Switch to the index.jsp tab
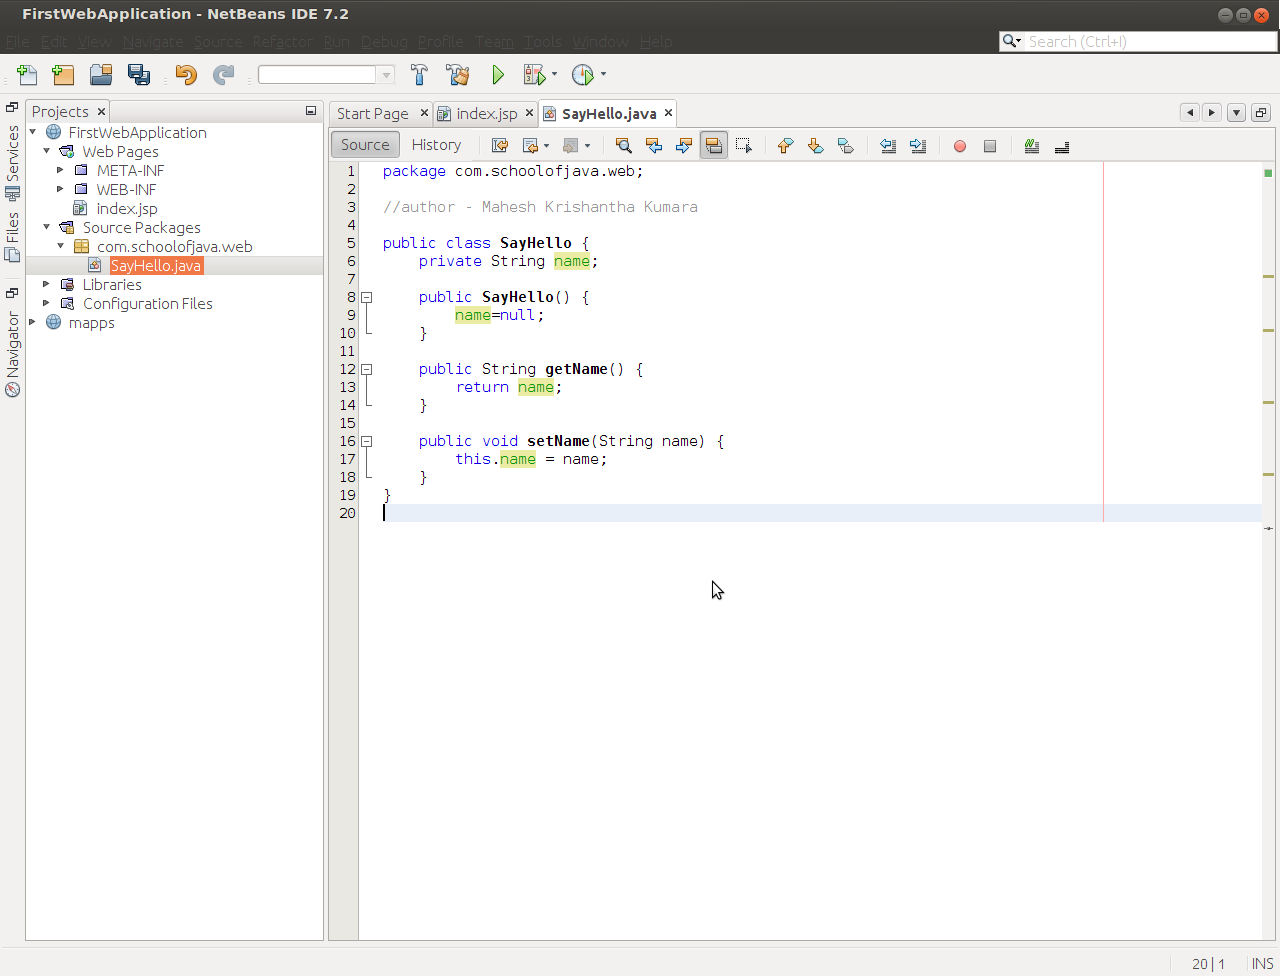 click(486, 114)
